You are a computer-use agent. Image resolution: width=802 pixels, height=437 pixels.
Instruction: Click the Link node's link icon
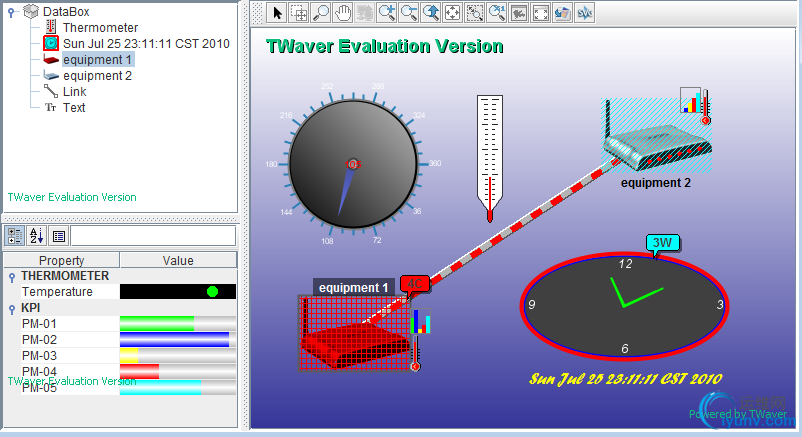51,92
